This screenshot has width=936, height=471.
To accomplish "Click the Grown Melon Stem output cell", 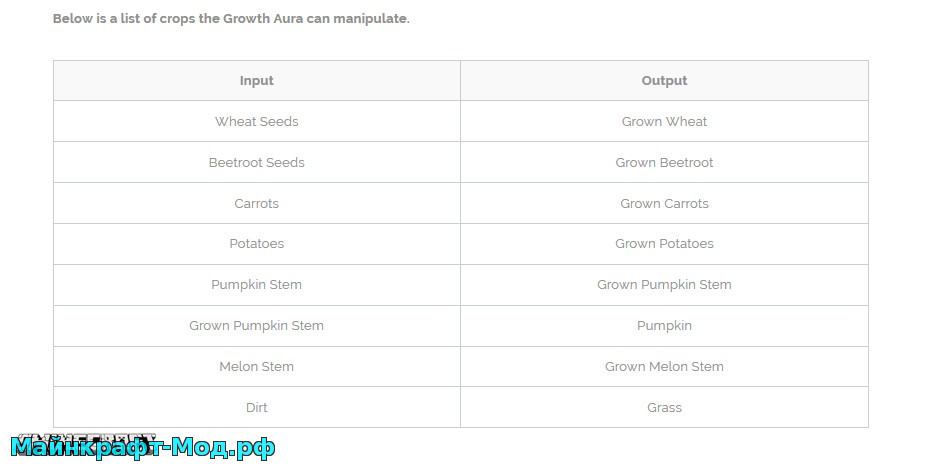I will click(x=664, y=367).
